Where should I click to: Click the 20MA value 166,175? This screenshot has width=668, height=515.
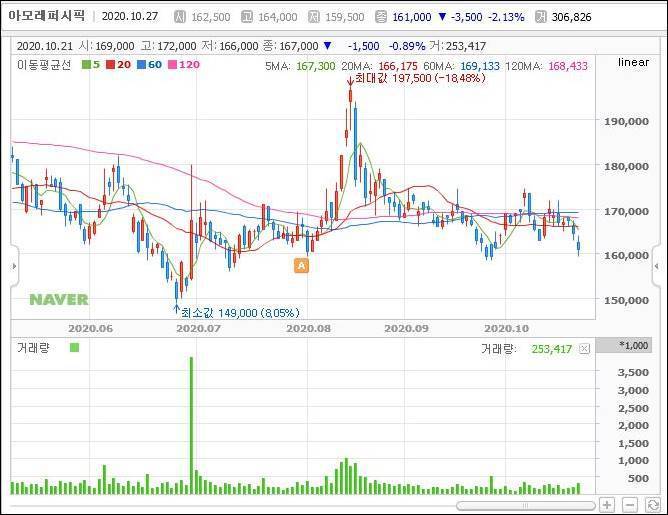(x=398, y=66)
